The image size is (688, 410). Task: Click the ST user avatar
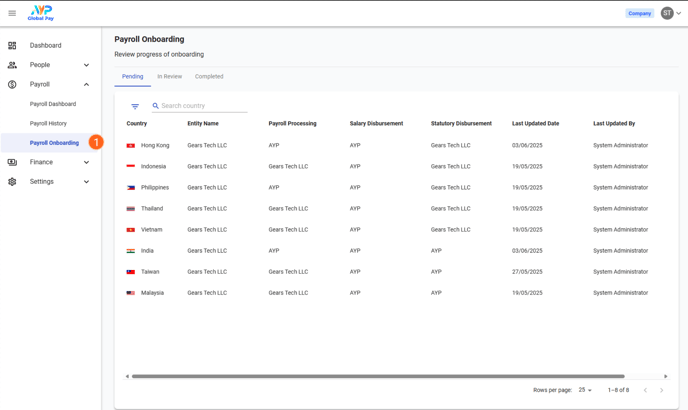(667, 13)
